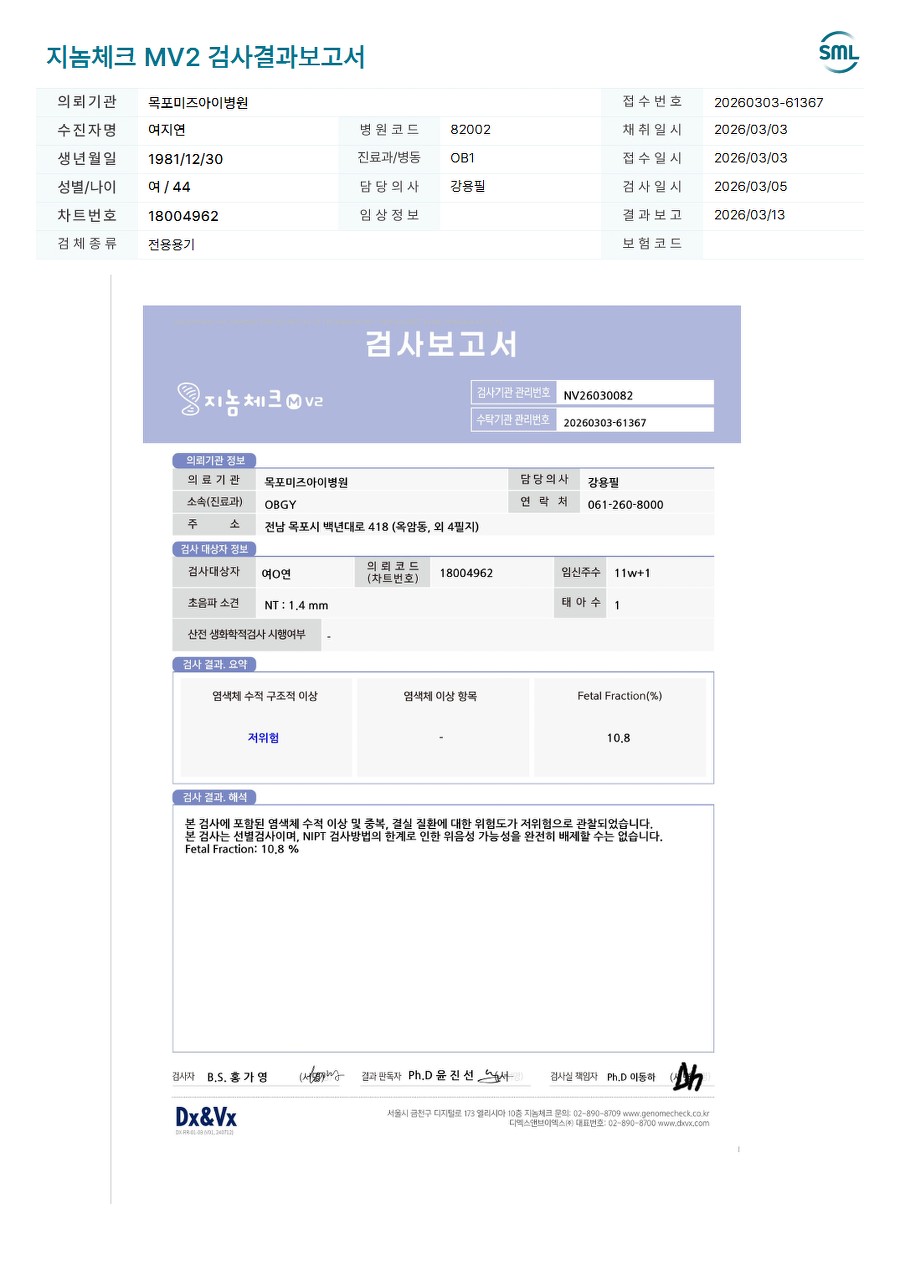Click the 지놈체크 MV2 logo in the banner
900x1271 pixels.
250,400
